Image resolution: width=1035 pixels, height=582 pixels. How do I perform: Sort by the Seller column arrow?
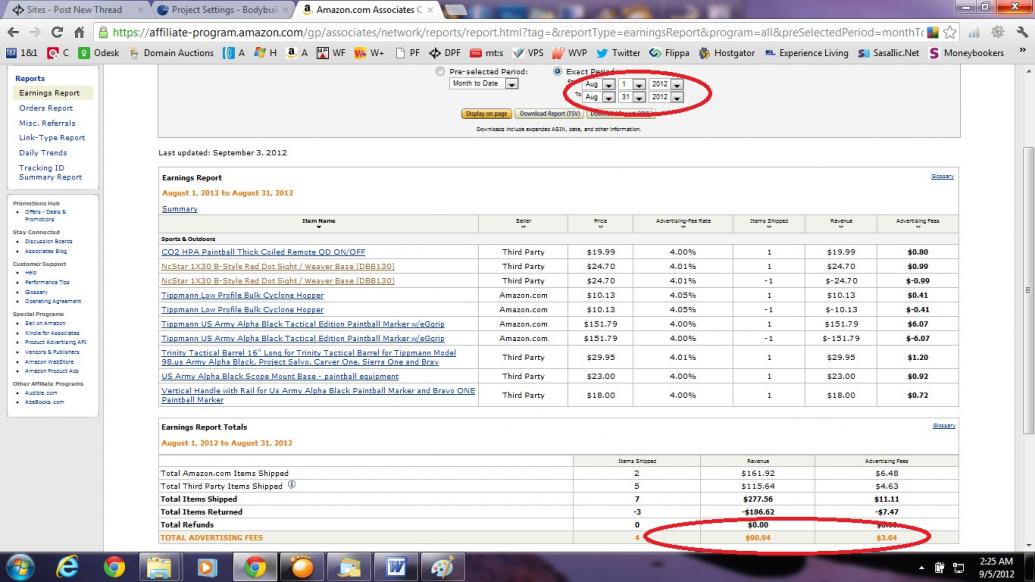523,227
